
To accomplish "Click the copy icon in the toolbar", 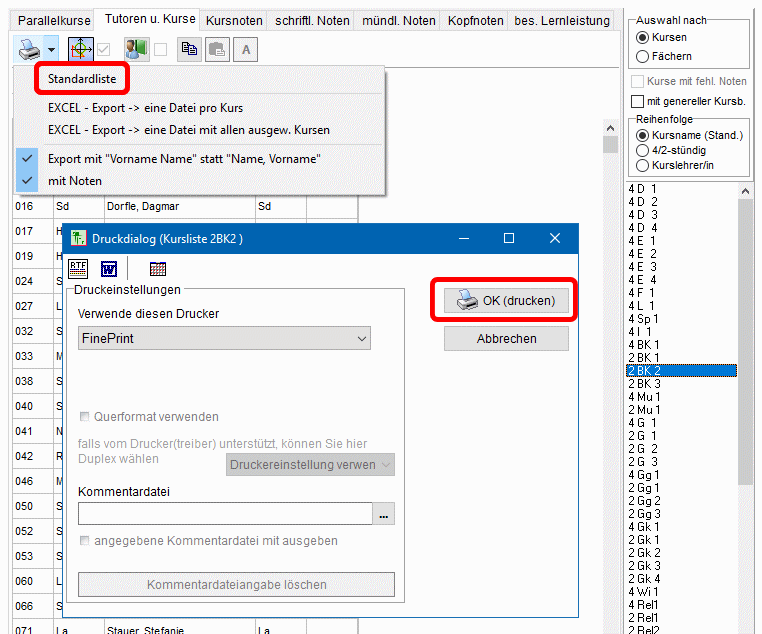I will tap(188, 49).
